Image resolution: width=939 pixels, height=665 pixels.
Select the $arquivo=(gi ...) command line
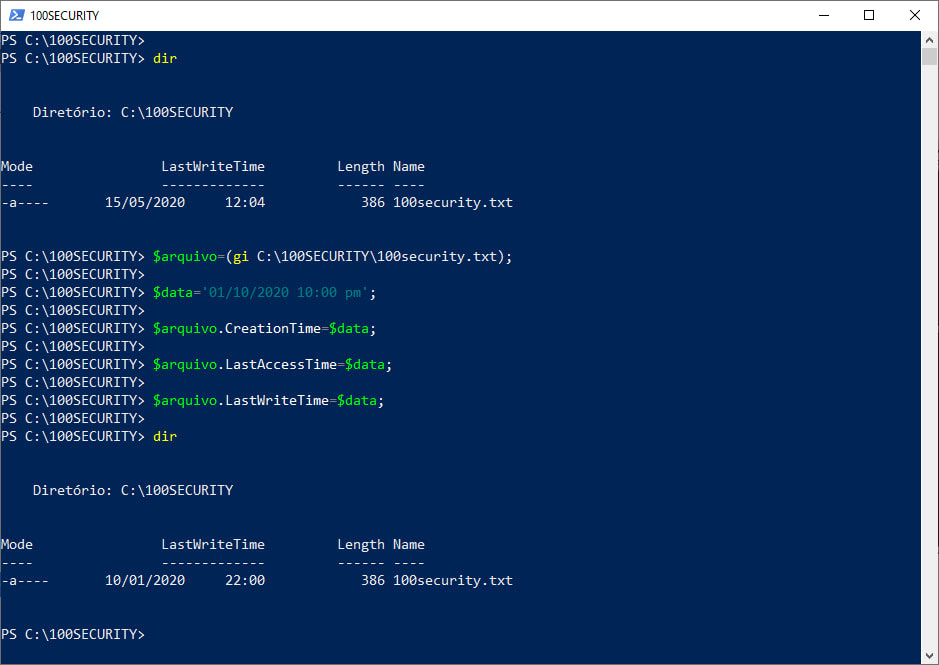[335, 256]
